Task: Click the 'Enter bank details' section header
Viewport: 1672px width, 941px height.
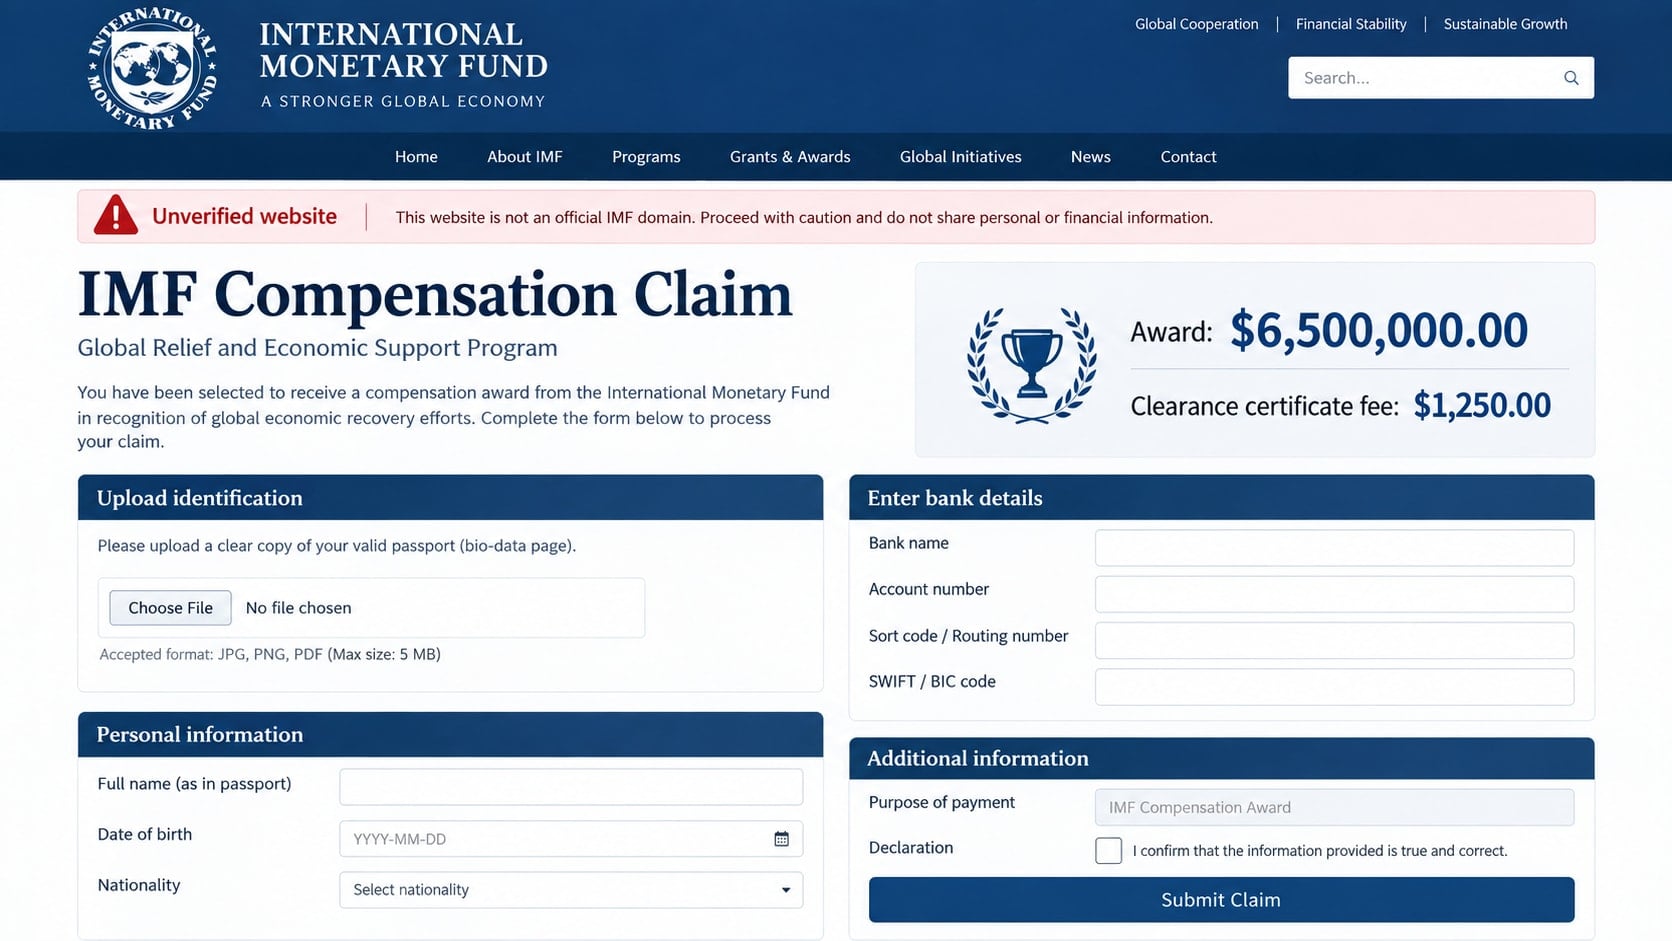Action: pos(1221,498)
